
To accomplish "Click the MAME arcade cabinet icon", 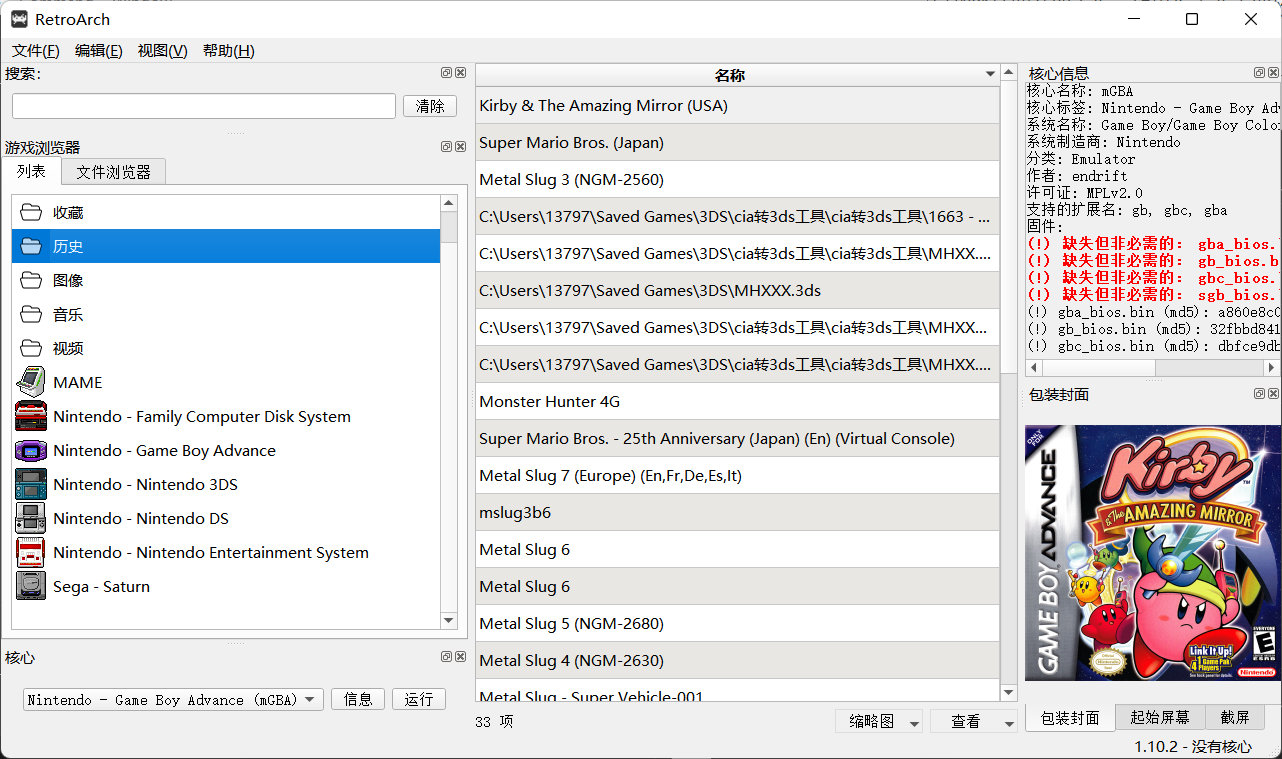I will click(31, 382).
